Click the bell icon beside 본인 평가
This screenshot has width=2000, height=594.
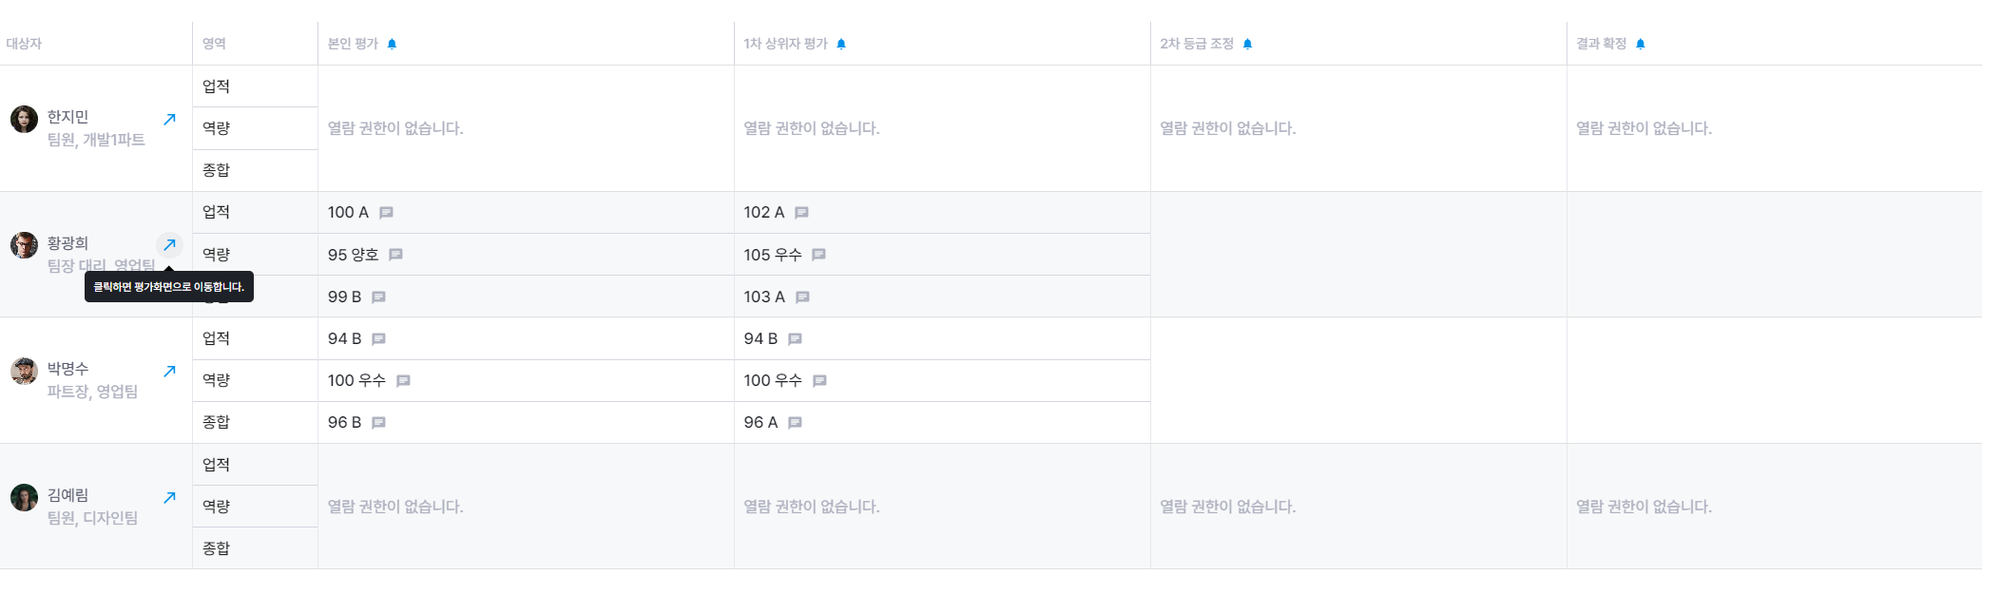coord(392,44)
